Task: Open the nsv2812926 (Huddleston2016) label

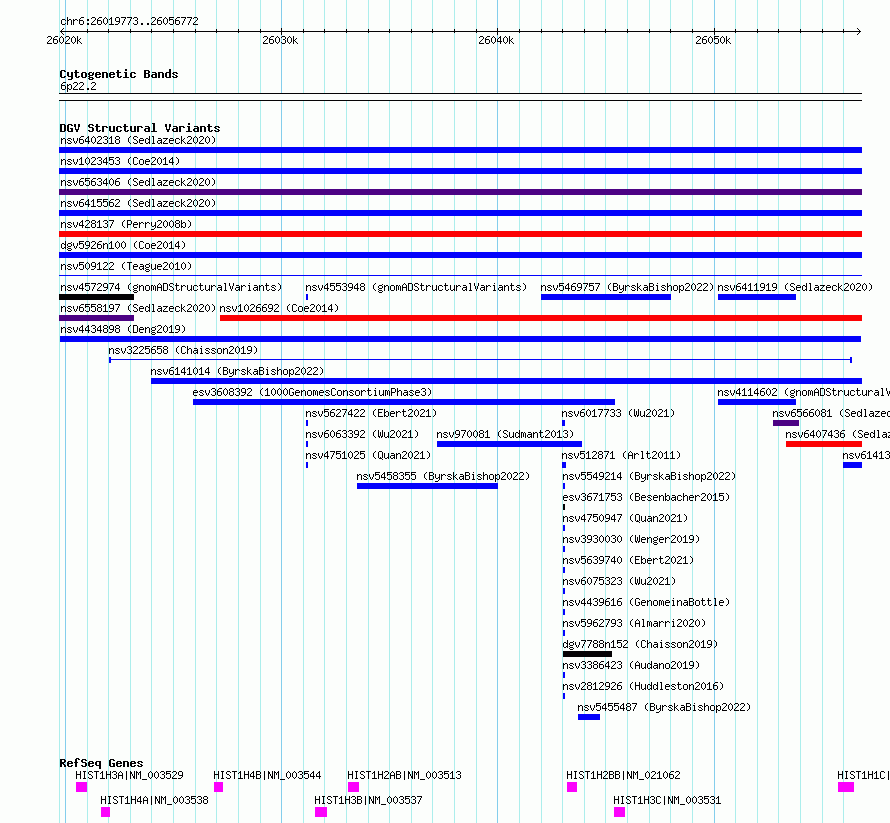Action: [x=644, y=686]
